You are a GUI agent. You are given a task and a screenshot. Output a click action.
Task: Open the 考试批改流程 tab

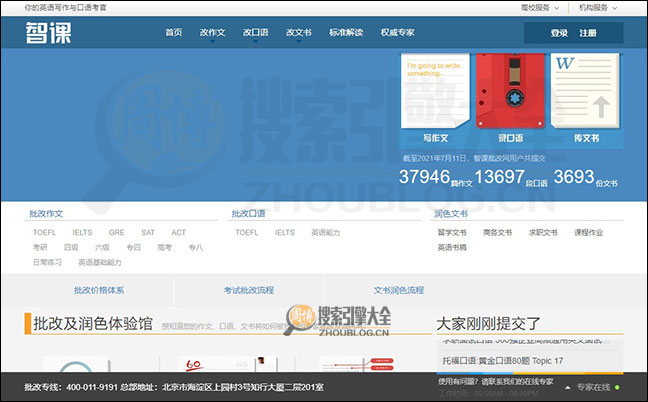[249, 290]
